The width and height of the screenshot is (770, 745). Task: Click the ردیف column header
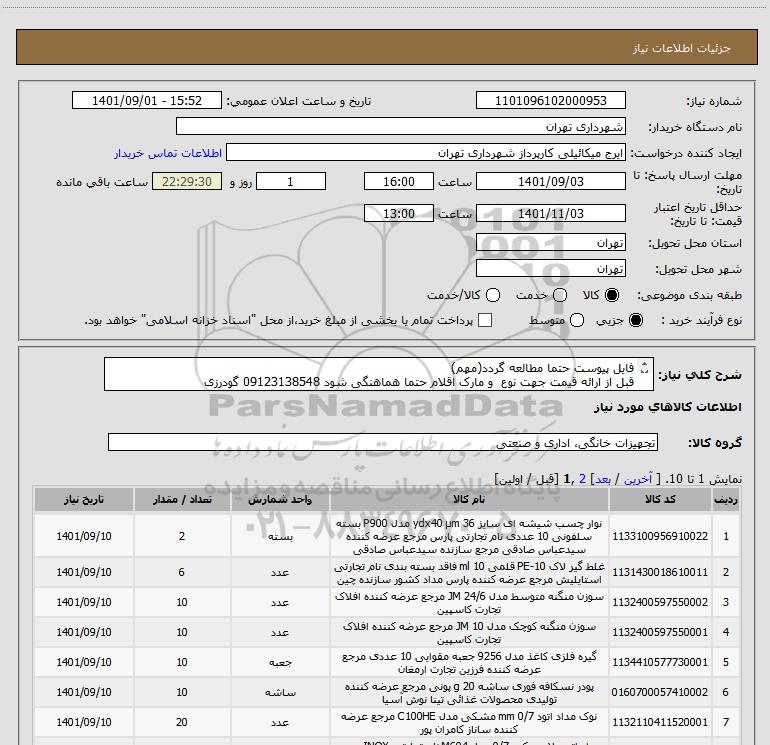pos(726,499)
